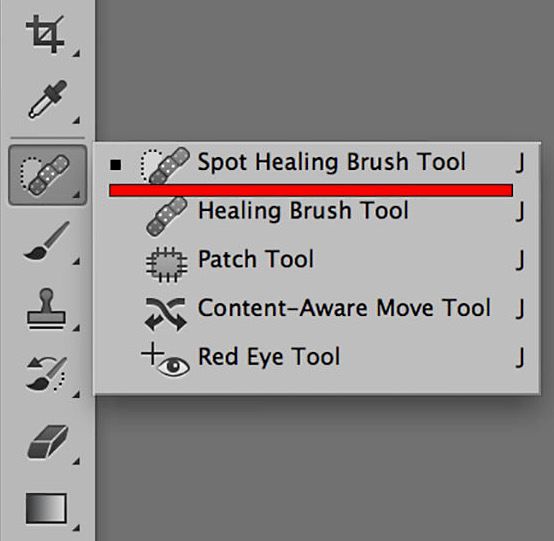
Task: Click the Patch Tool icon in flyout
Action: (x=166, y=265)
